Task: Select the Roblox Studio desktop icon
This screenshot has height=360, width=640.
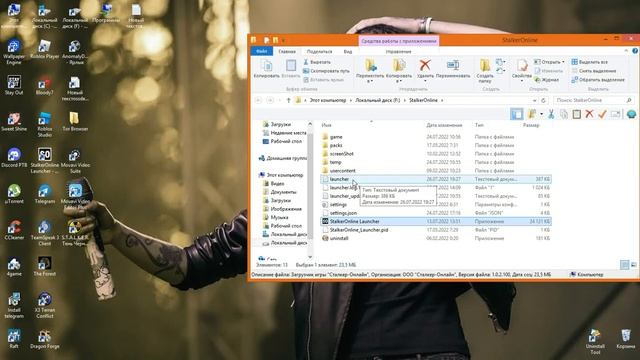Action: click(x=44, y=124)
